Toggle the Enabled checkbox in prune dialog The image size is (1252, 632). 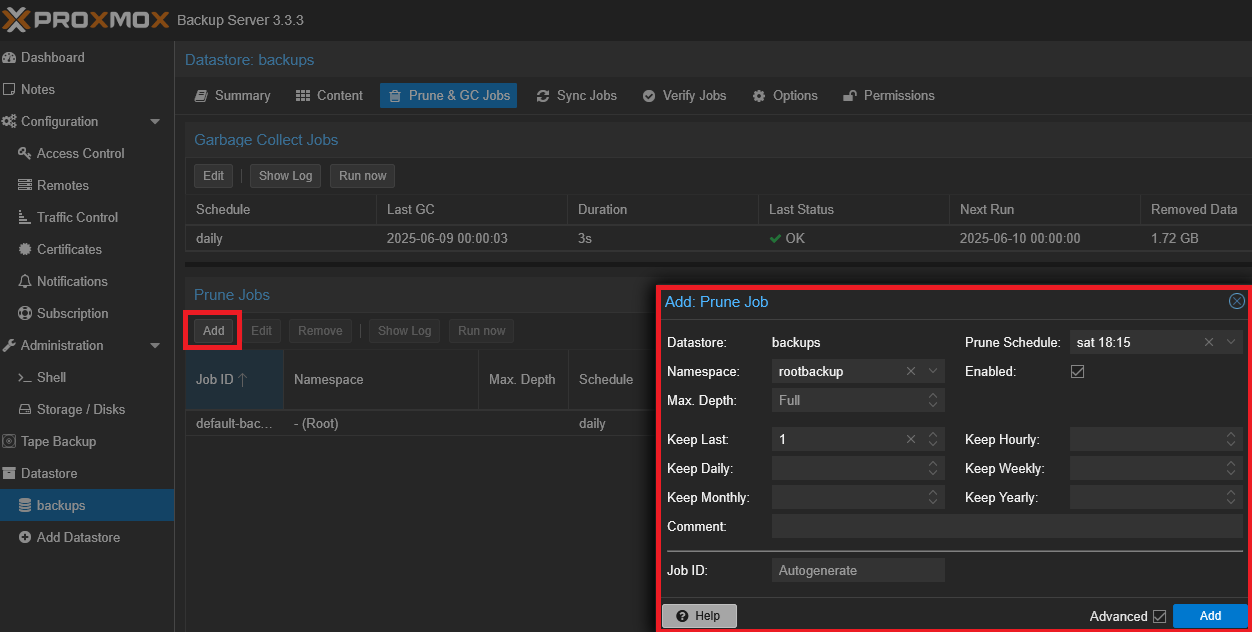(1077, 372)
